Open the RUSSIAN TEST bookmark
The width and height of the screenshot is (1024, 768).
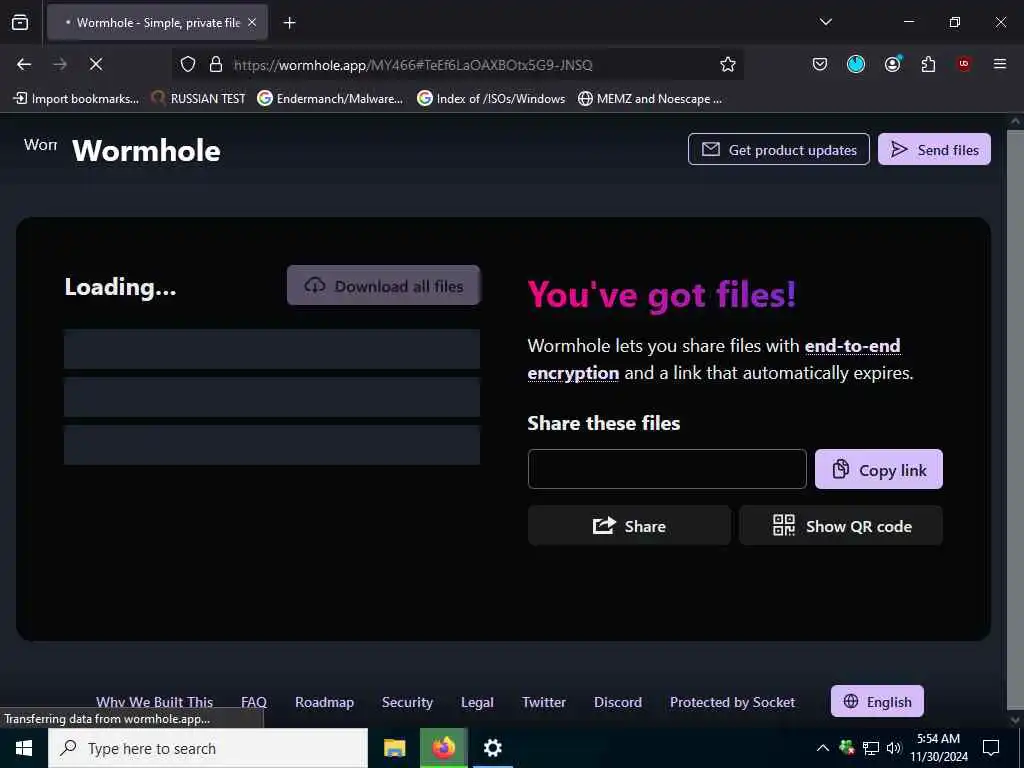[x=199, y=99]
